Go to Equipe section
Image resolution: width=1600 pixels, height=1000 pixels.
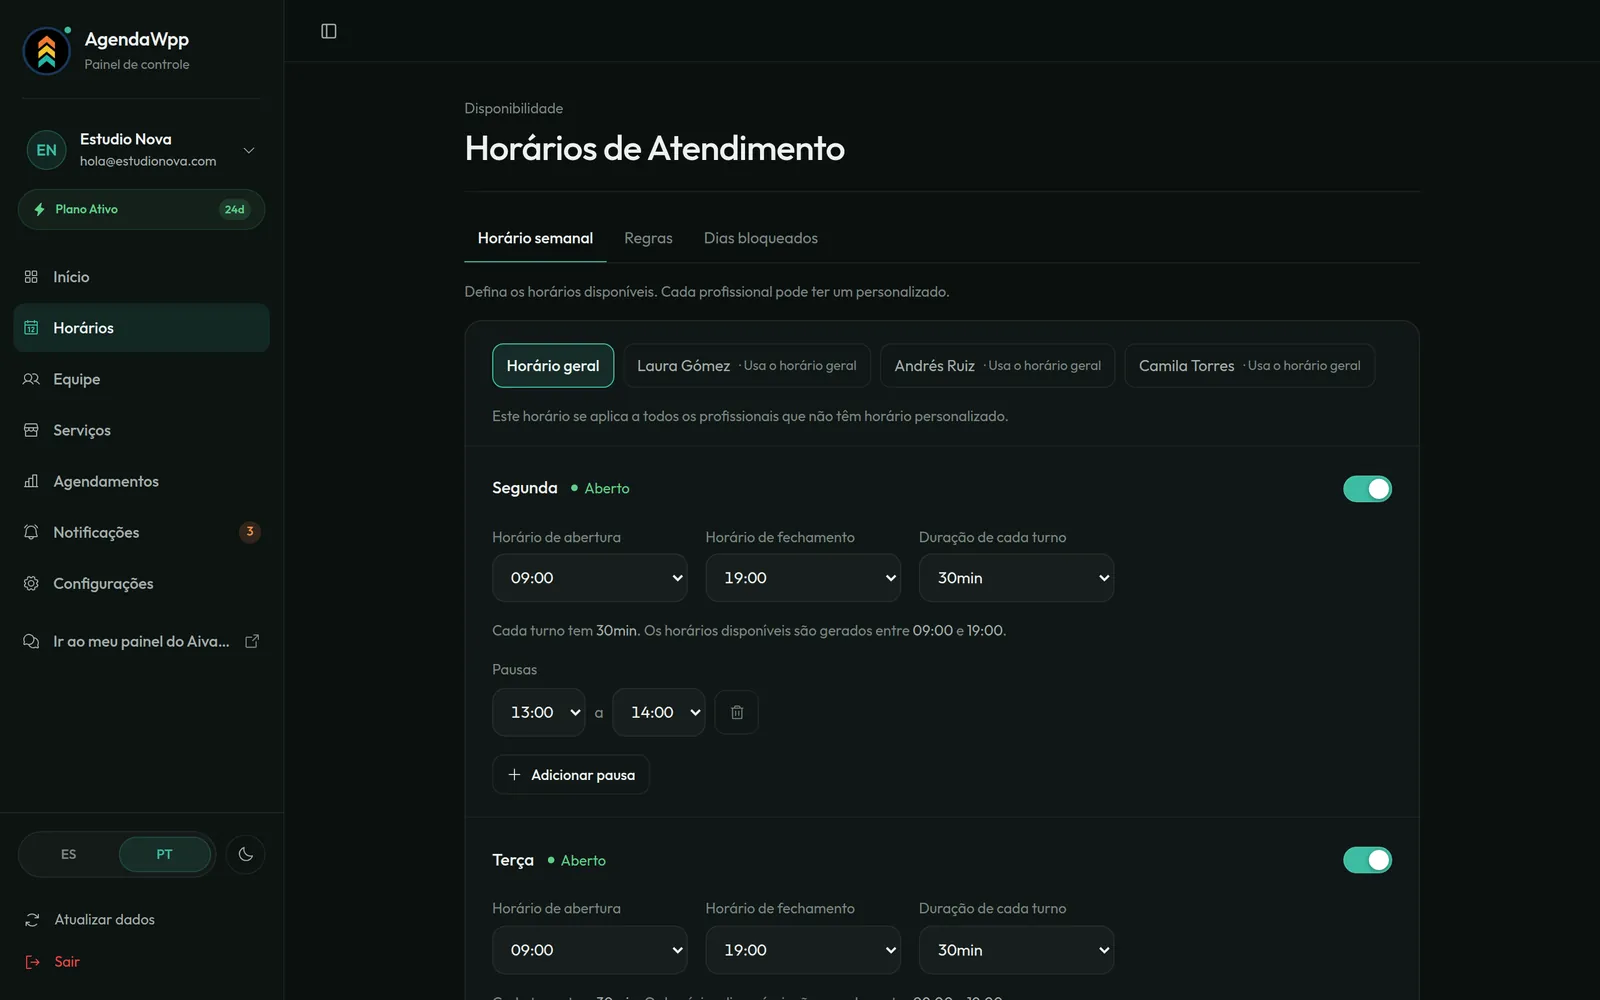(x=141, y=379)
